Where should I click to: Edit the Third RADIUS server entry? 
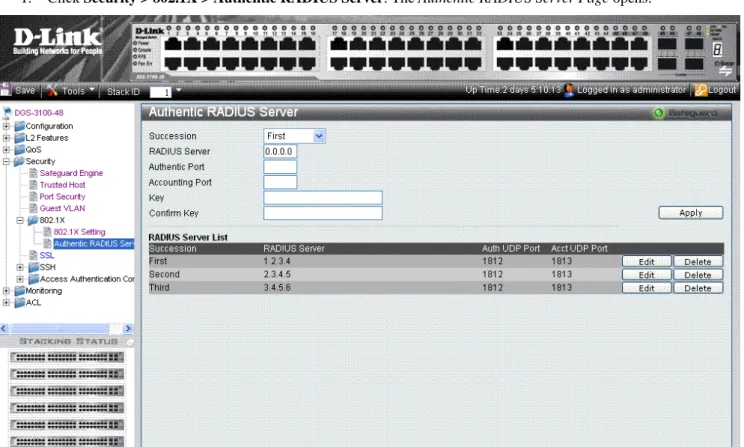(646, 288)
